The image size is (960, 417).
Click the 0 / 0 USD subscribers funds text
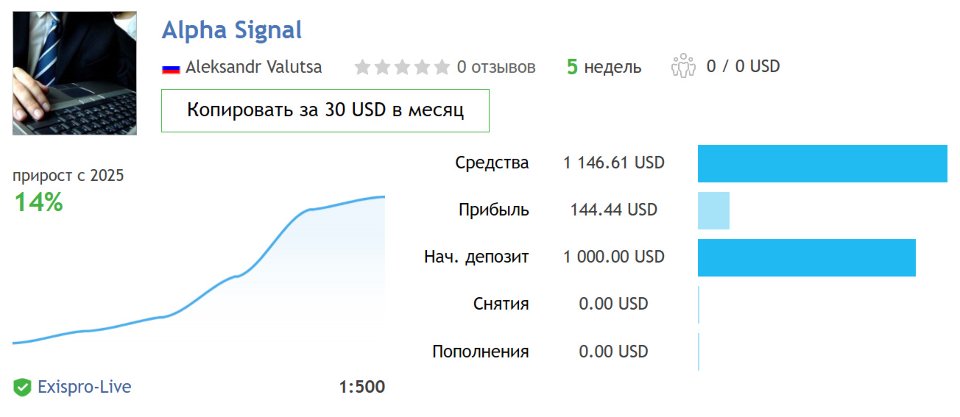click(742, 67)
